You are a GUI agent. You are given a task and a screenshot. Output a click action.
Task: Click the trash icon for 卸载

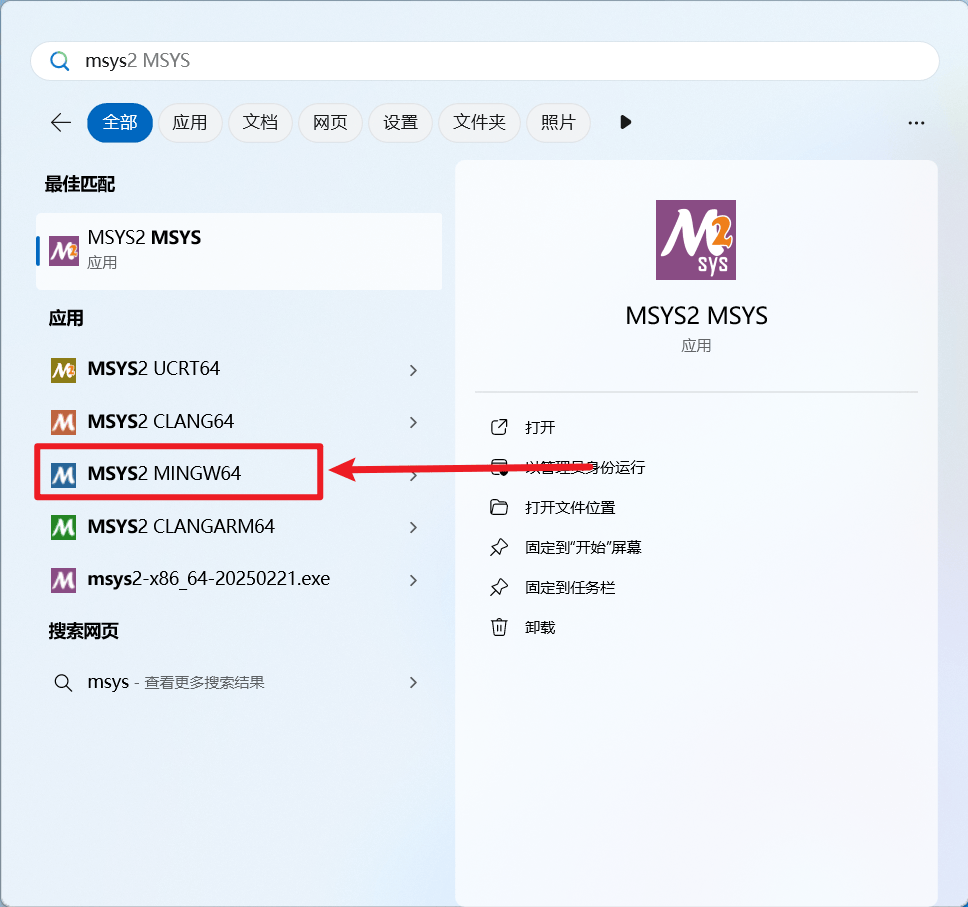[x=499, y=627]
